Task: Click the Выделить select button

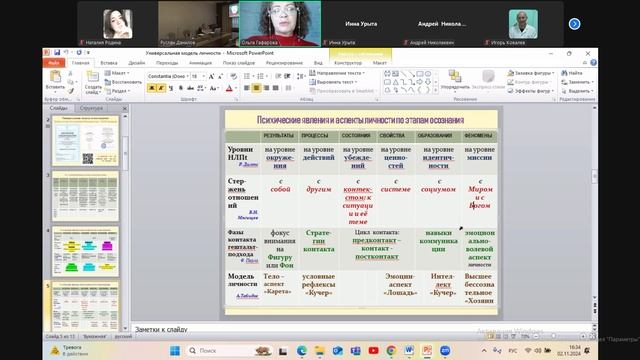Action: pos(577,91)
